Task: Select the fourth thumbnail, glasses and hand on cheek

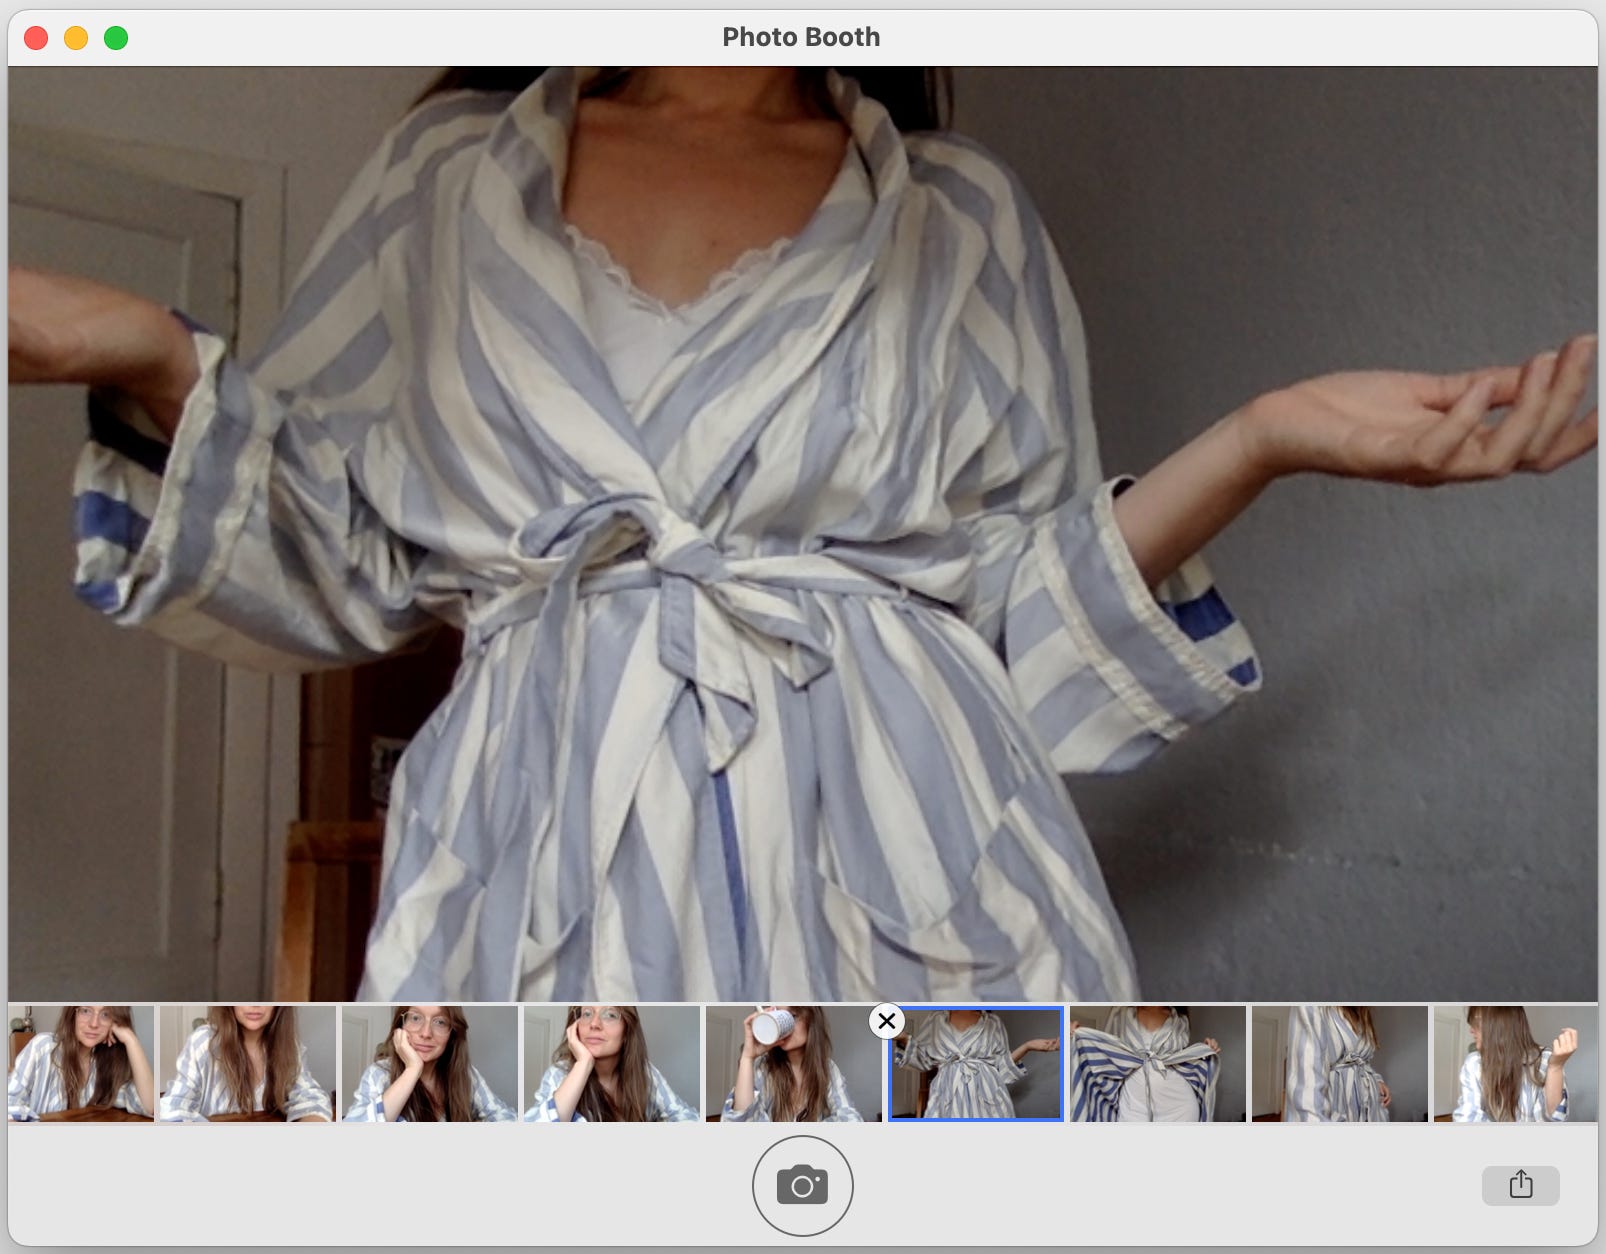Action: click(x=611, y=1063)
